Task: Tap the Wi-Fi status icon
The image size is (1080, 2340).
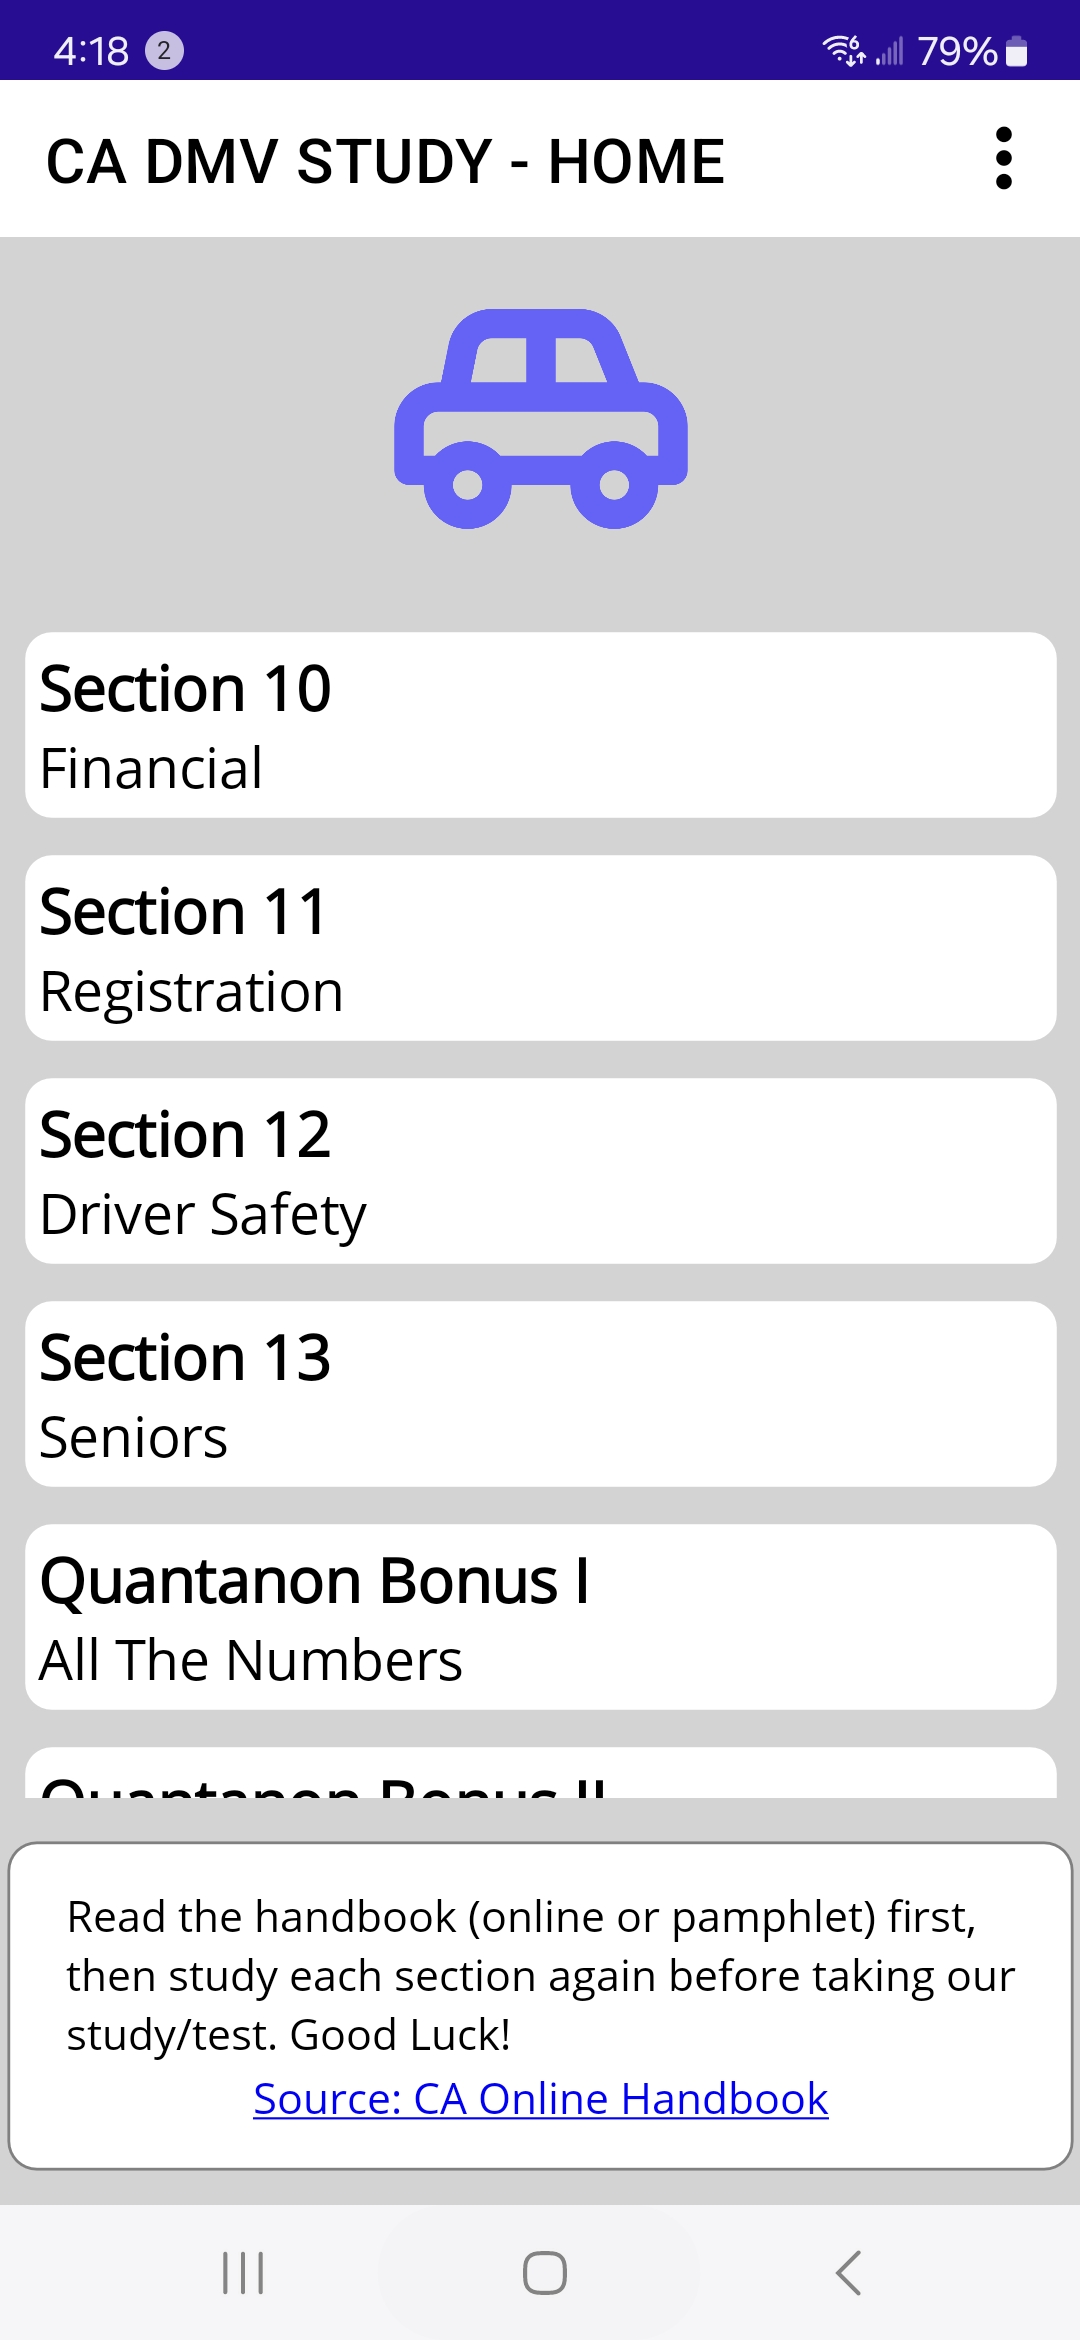Action: tap(843, 50)
